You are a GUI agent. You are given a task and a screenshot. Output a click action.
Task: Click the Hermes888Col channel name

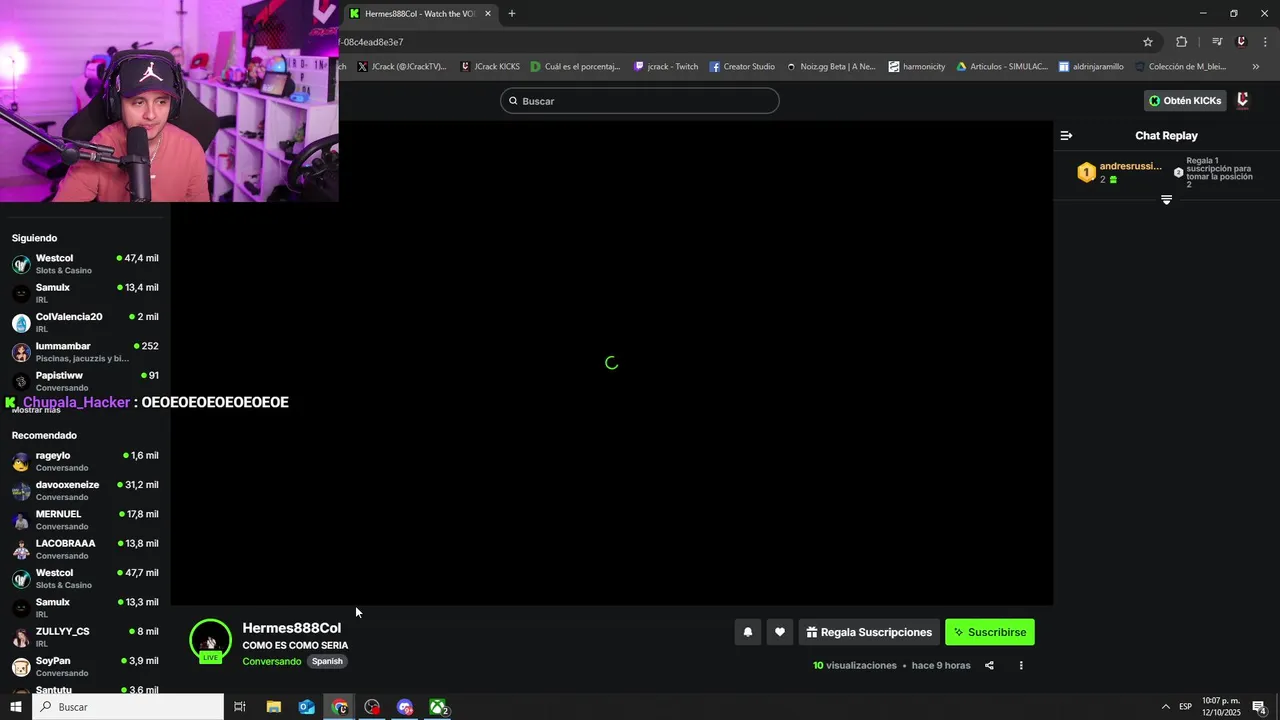pos(291,628)
